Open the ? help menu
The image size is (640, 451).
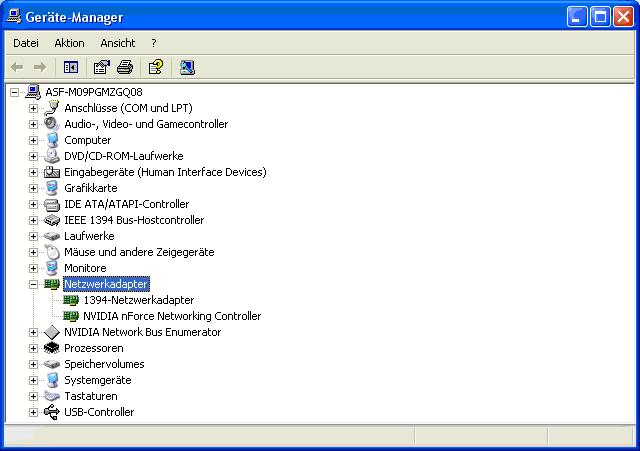click(x=153, y=43)
